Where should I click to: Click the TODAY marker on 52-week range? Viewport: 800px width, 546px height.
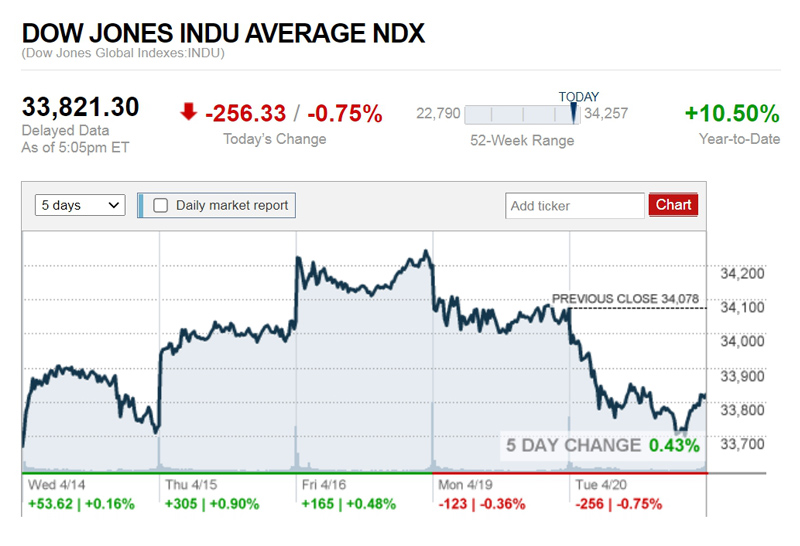(574, 113)
